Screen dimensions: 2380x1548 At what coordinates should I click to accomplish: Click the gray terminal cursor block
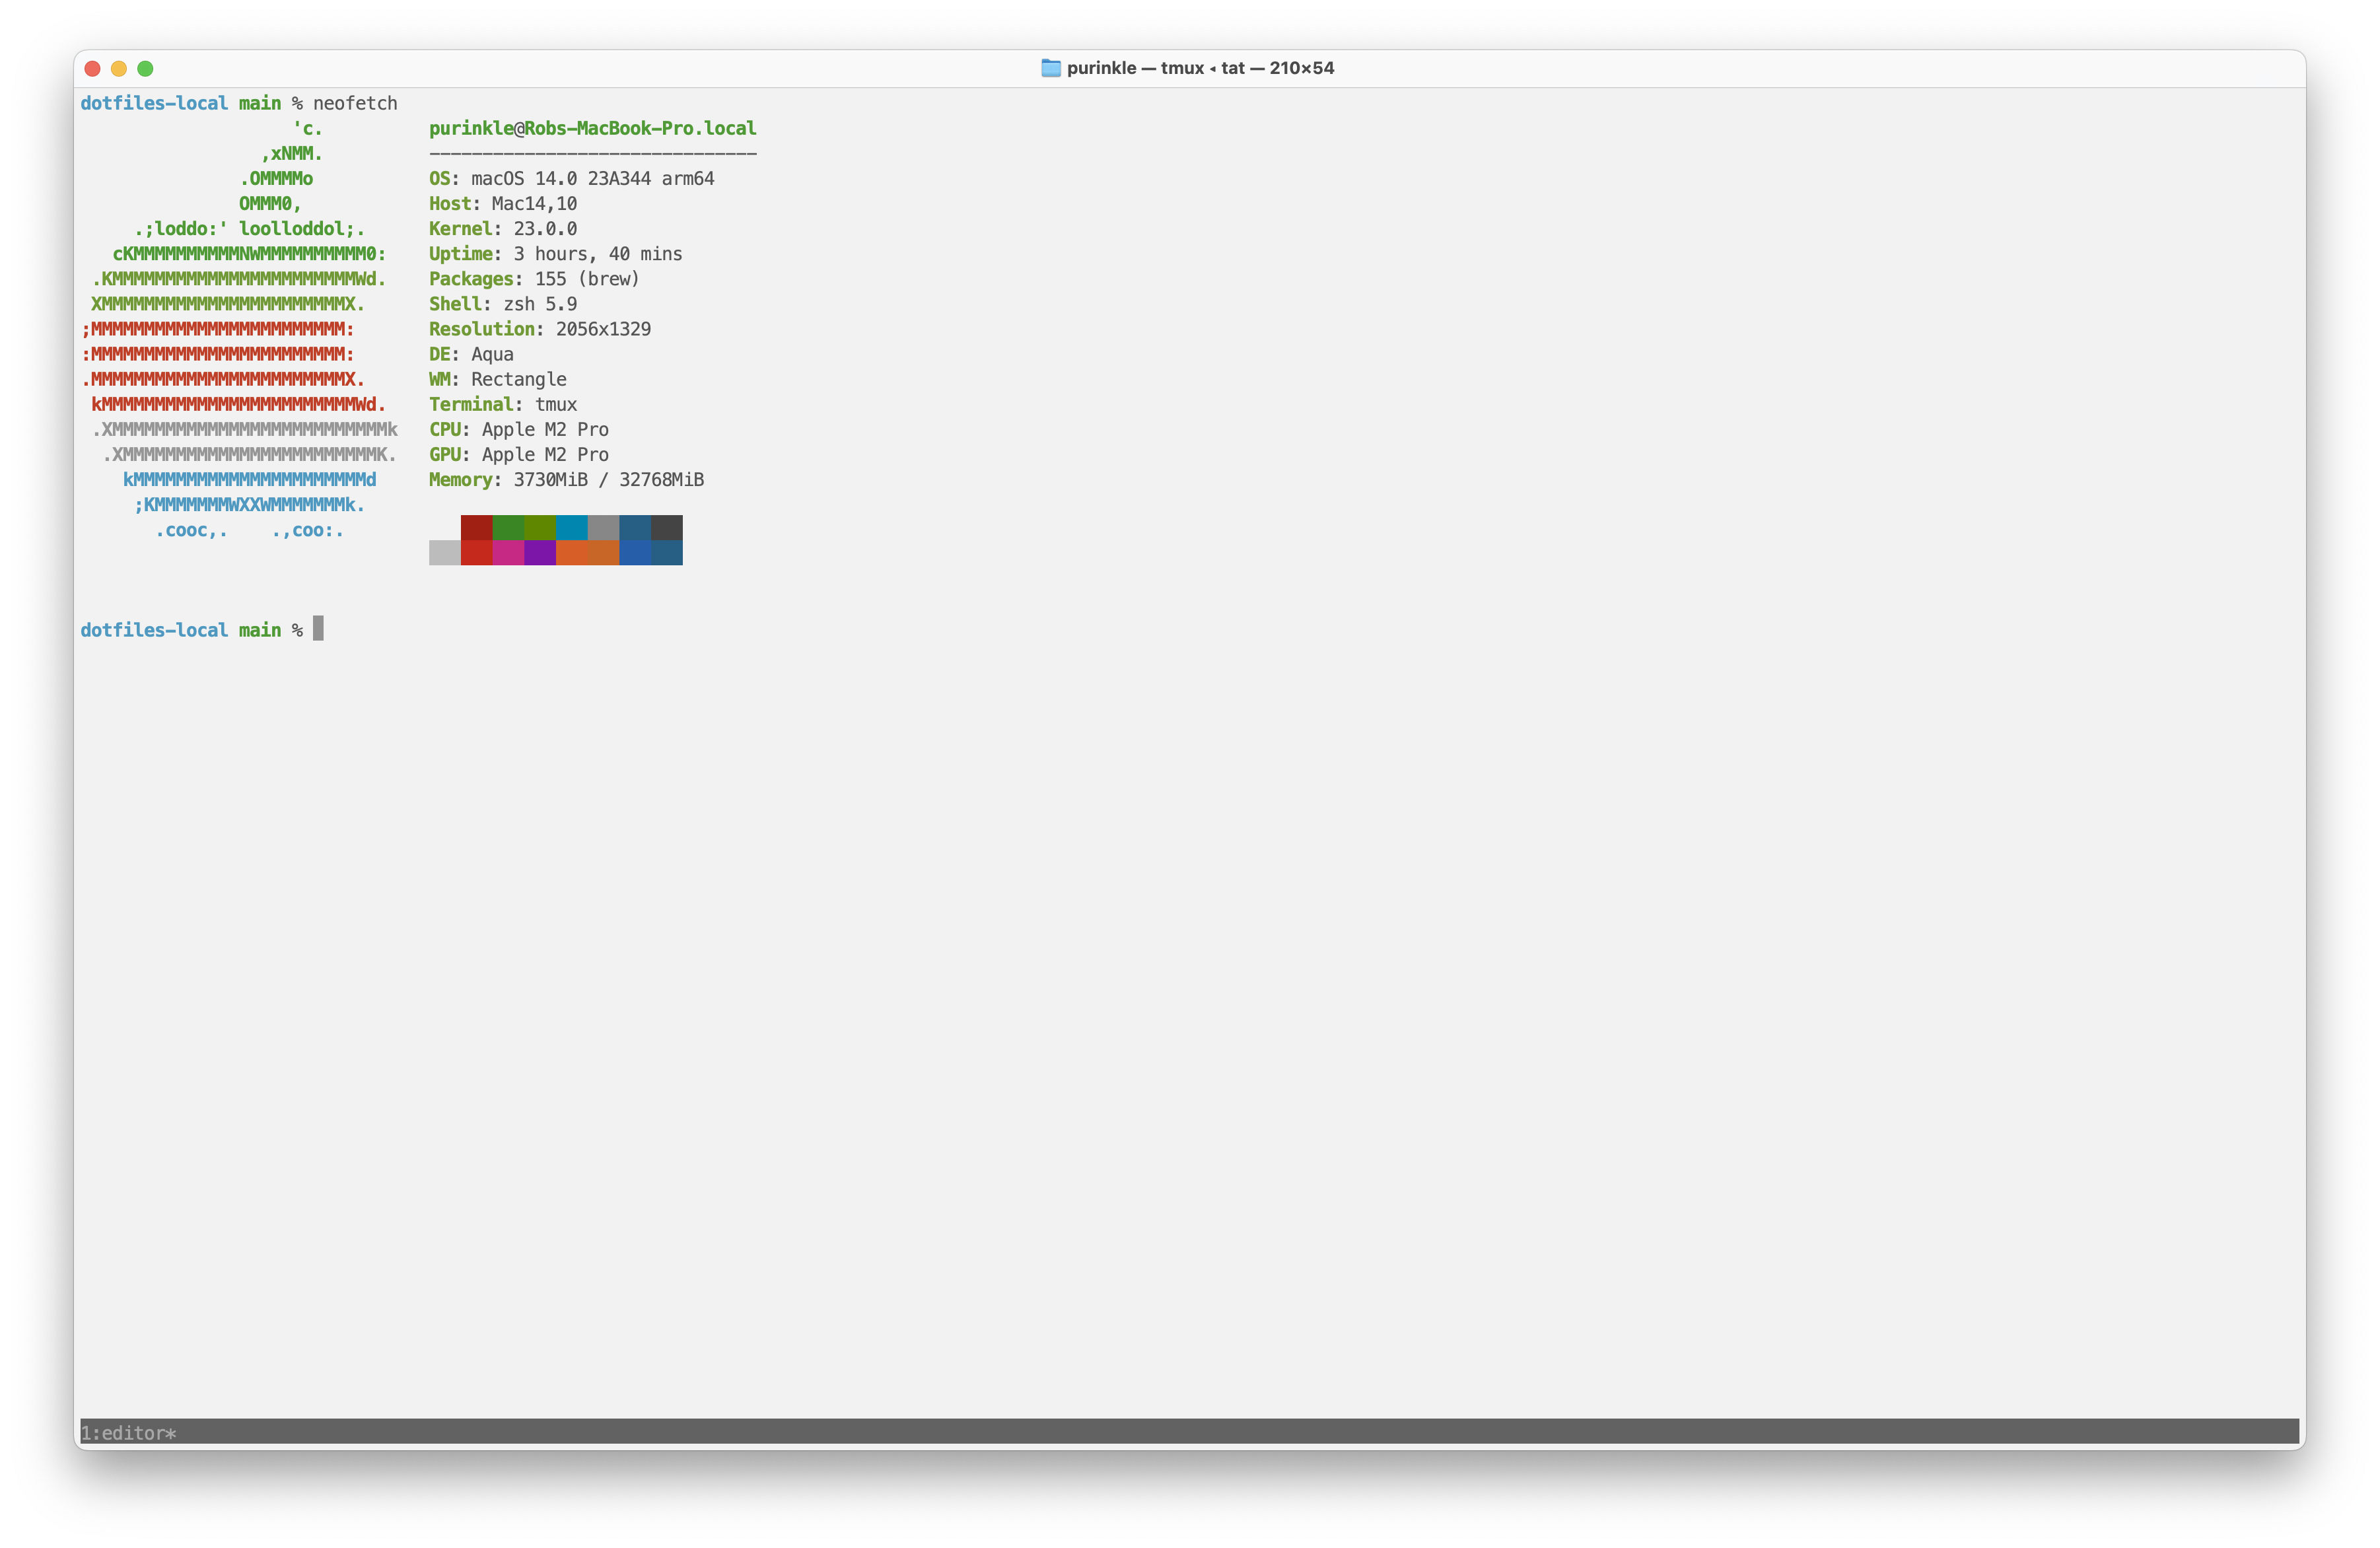tap(318, 629)
